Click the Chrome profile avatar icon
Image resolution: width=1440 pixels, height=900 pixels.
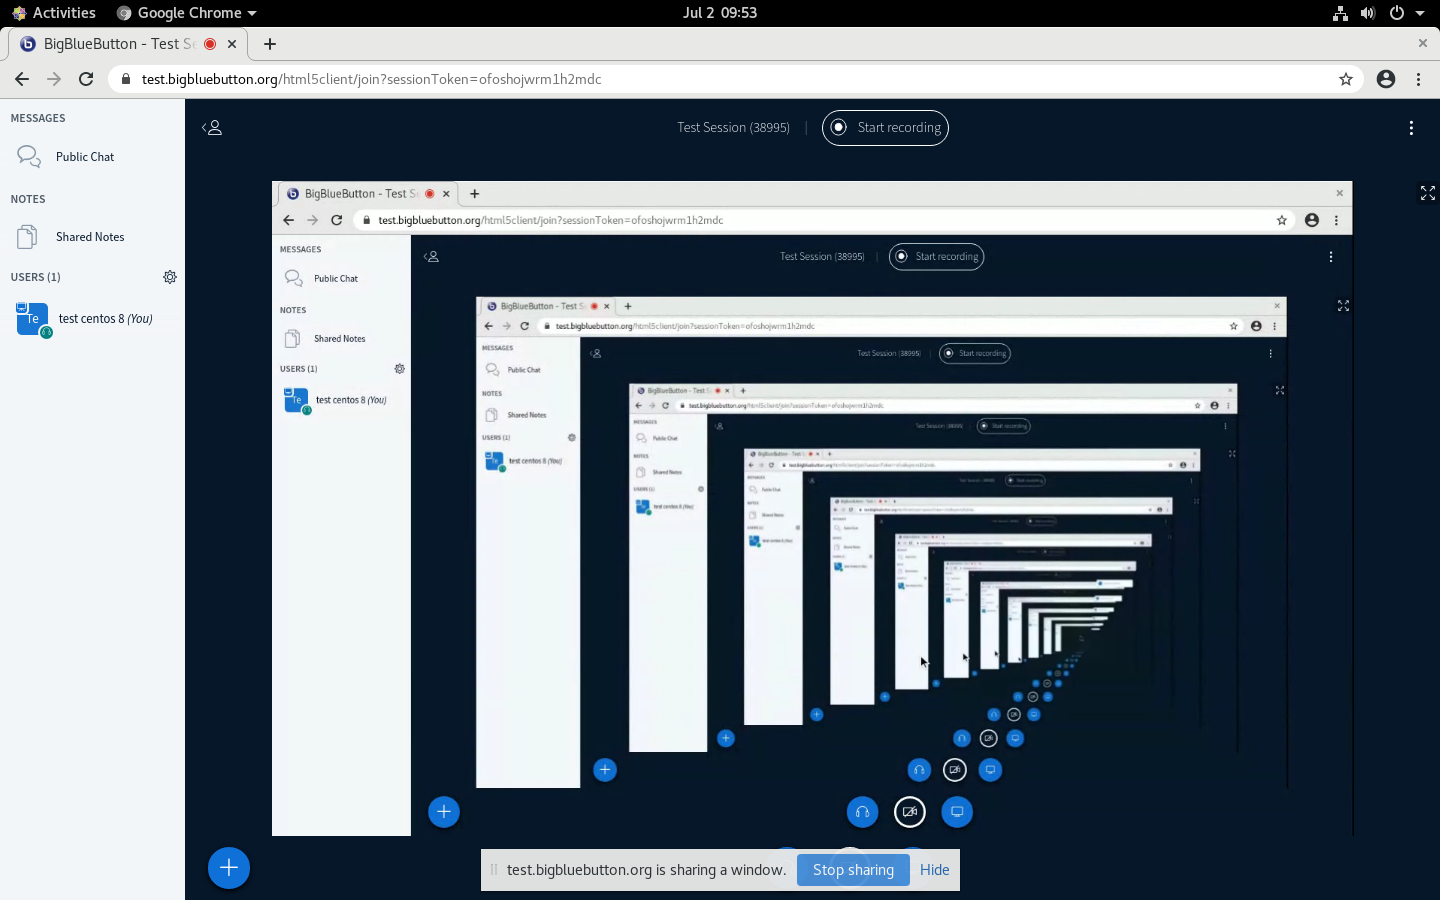pos(1386,78)
